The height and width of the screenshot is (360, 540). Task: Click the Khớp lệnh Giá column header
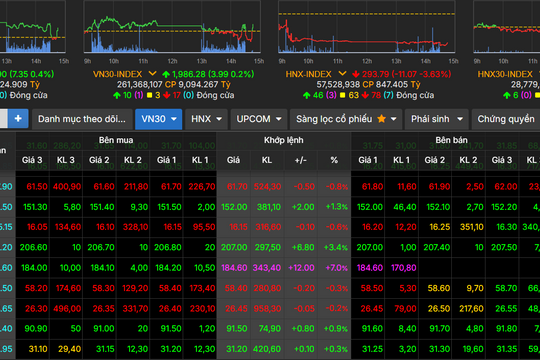click(233, 160)
